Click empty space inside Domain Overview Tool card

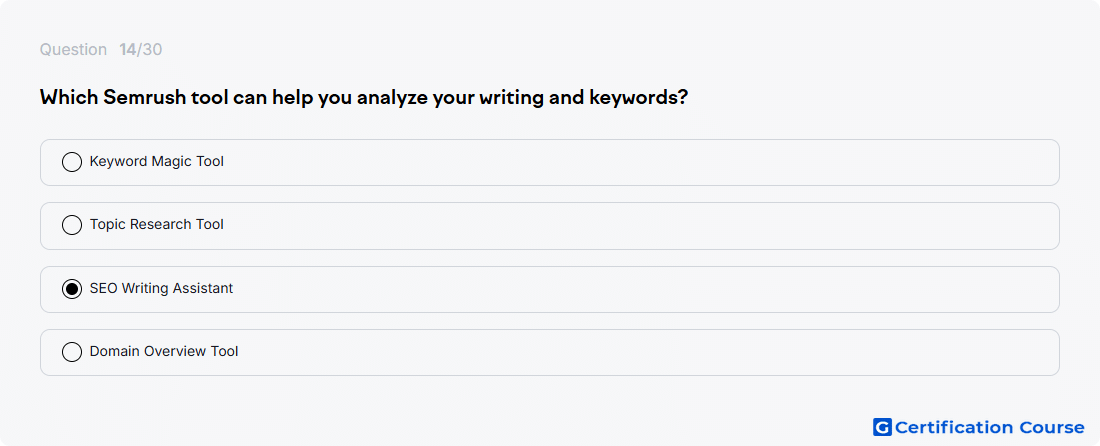click(x=631, y=352)
